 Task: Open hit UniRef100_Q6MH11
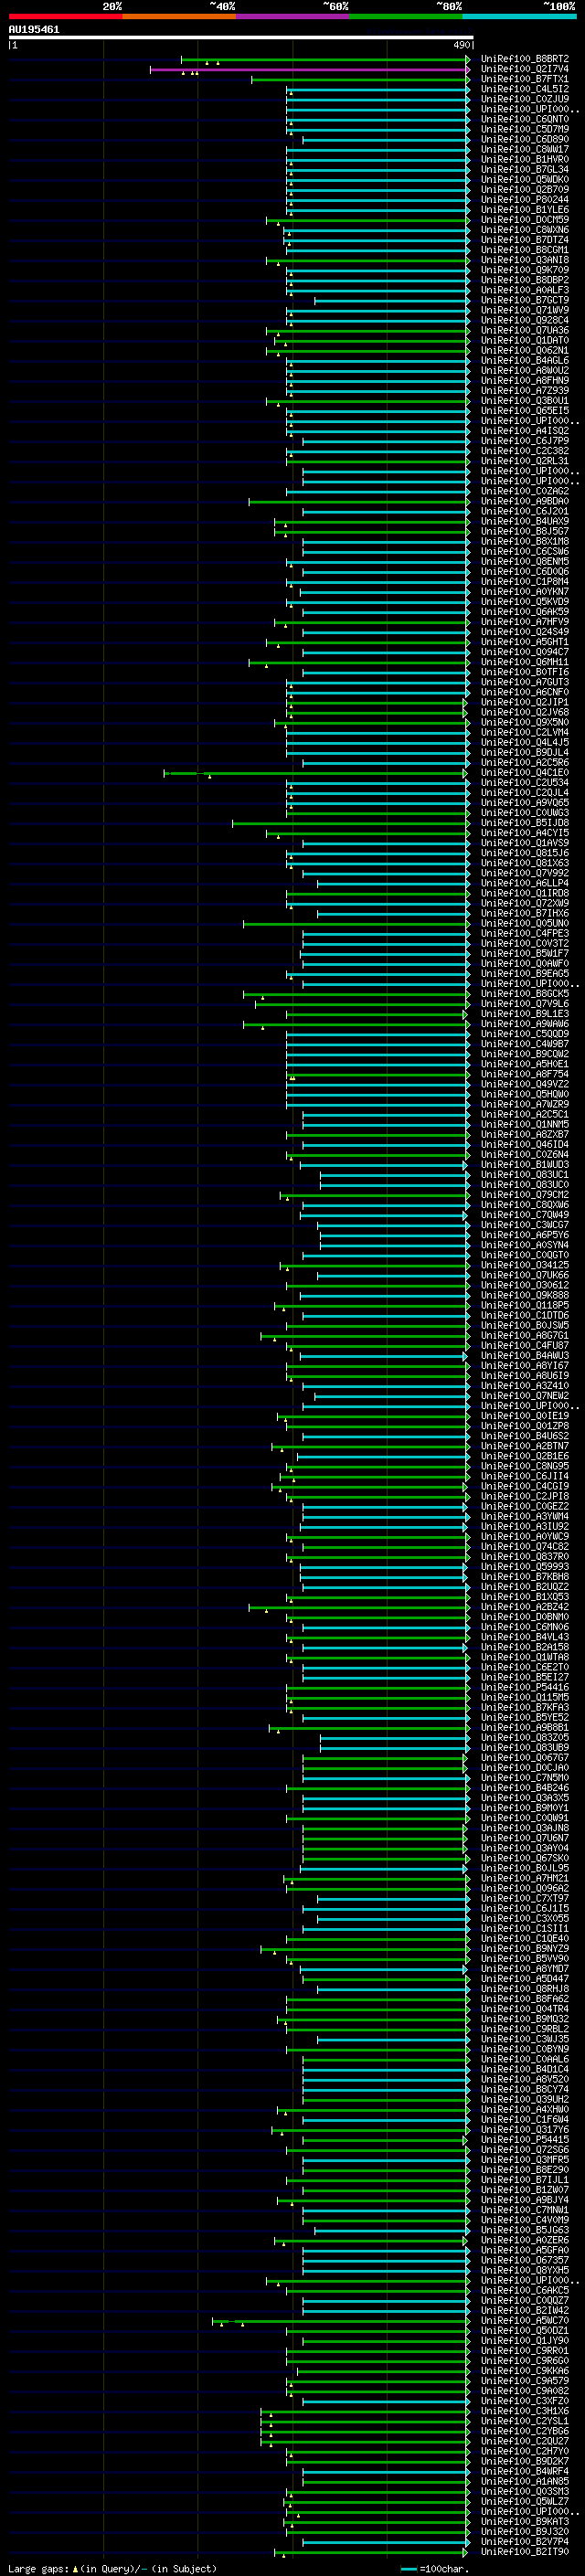click(x=524, y=662)
